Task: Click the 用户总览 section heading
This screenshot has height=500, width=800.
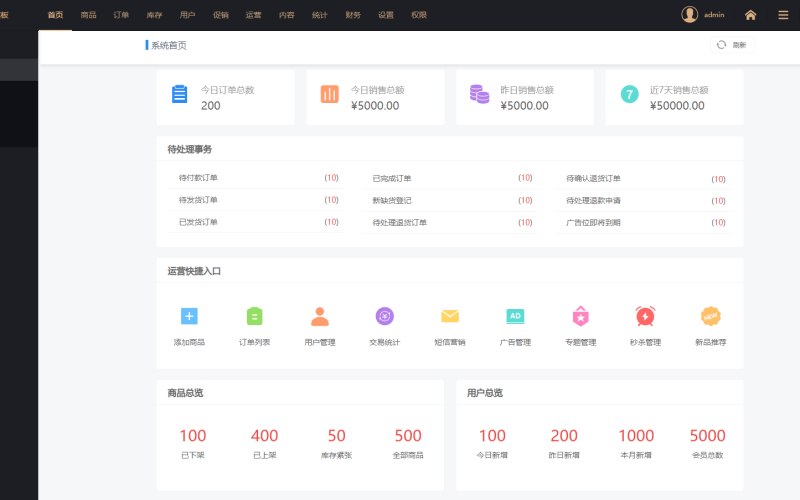Action: pyautogui.click(x=485, y=393)
